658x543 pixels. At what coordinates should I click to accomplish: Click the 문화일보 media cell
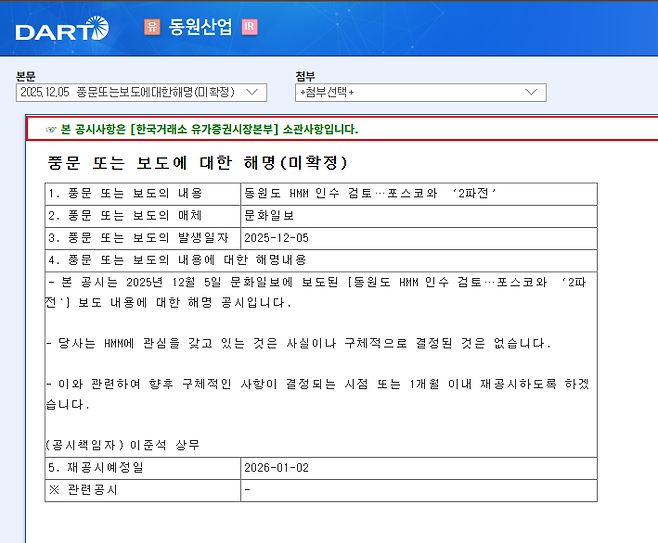pos(269,215)
